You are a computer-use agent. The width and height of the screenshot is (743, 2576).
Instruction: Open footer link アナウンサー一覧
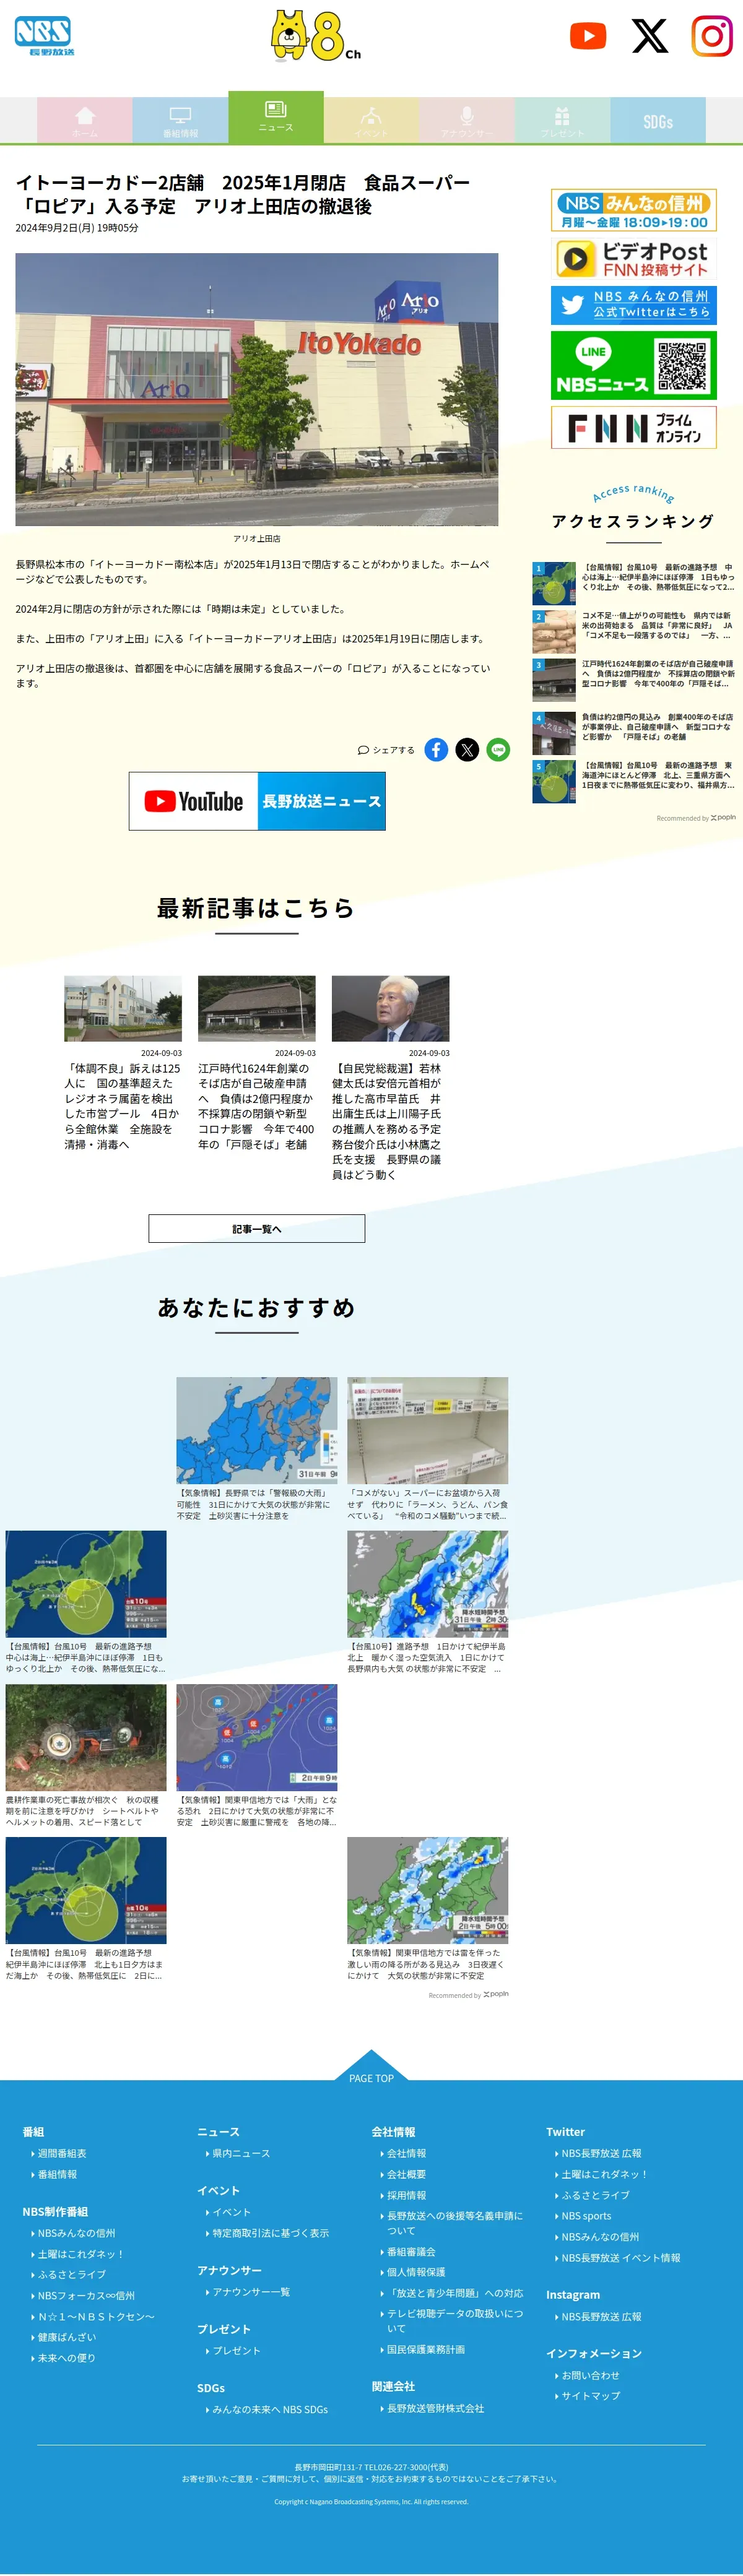251,2291
